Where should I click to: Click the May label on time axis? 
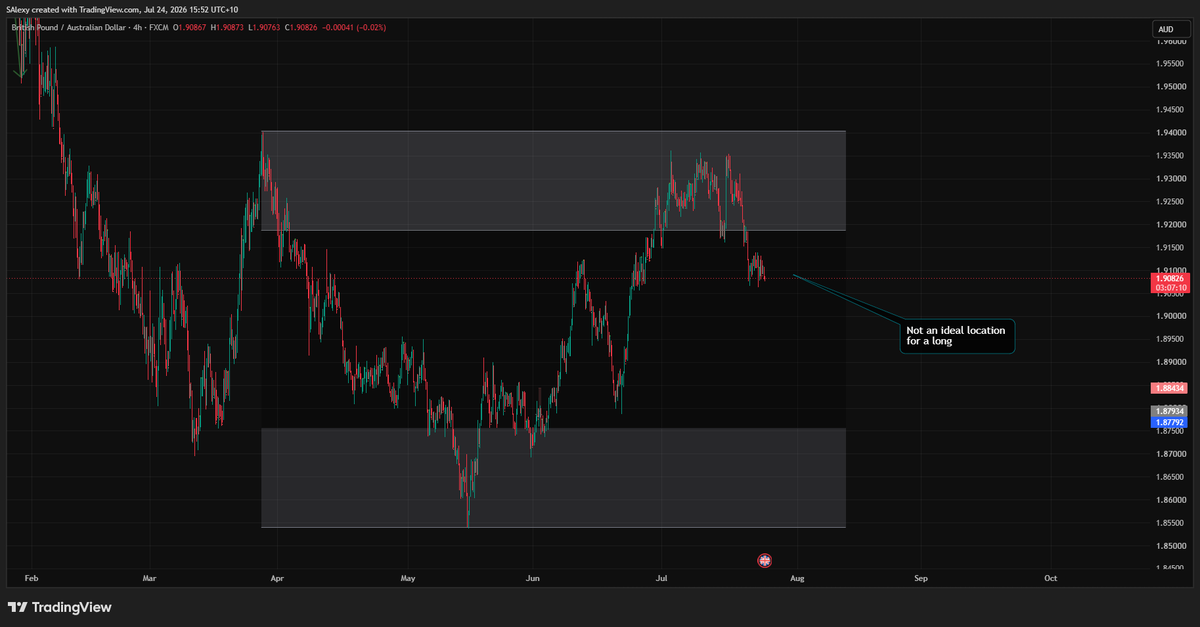point(407,578)
